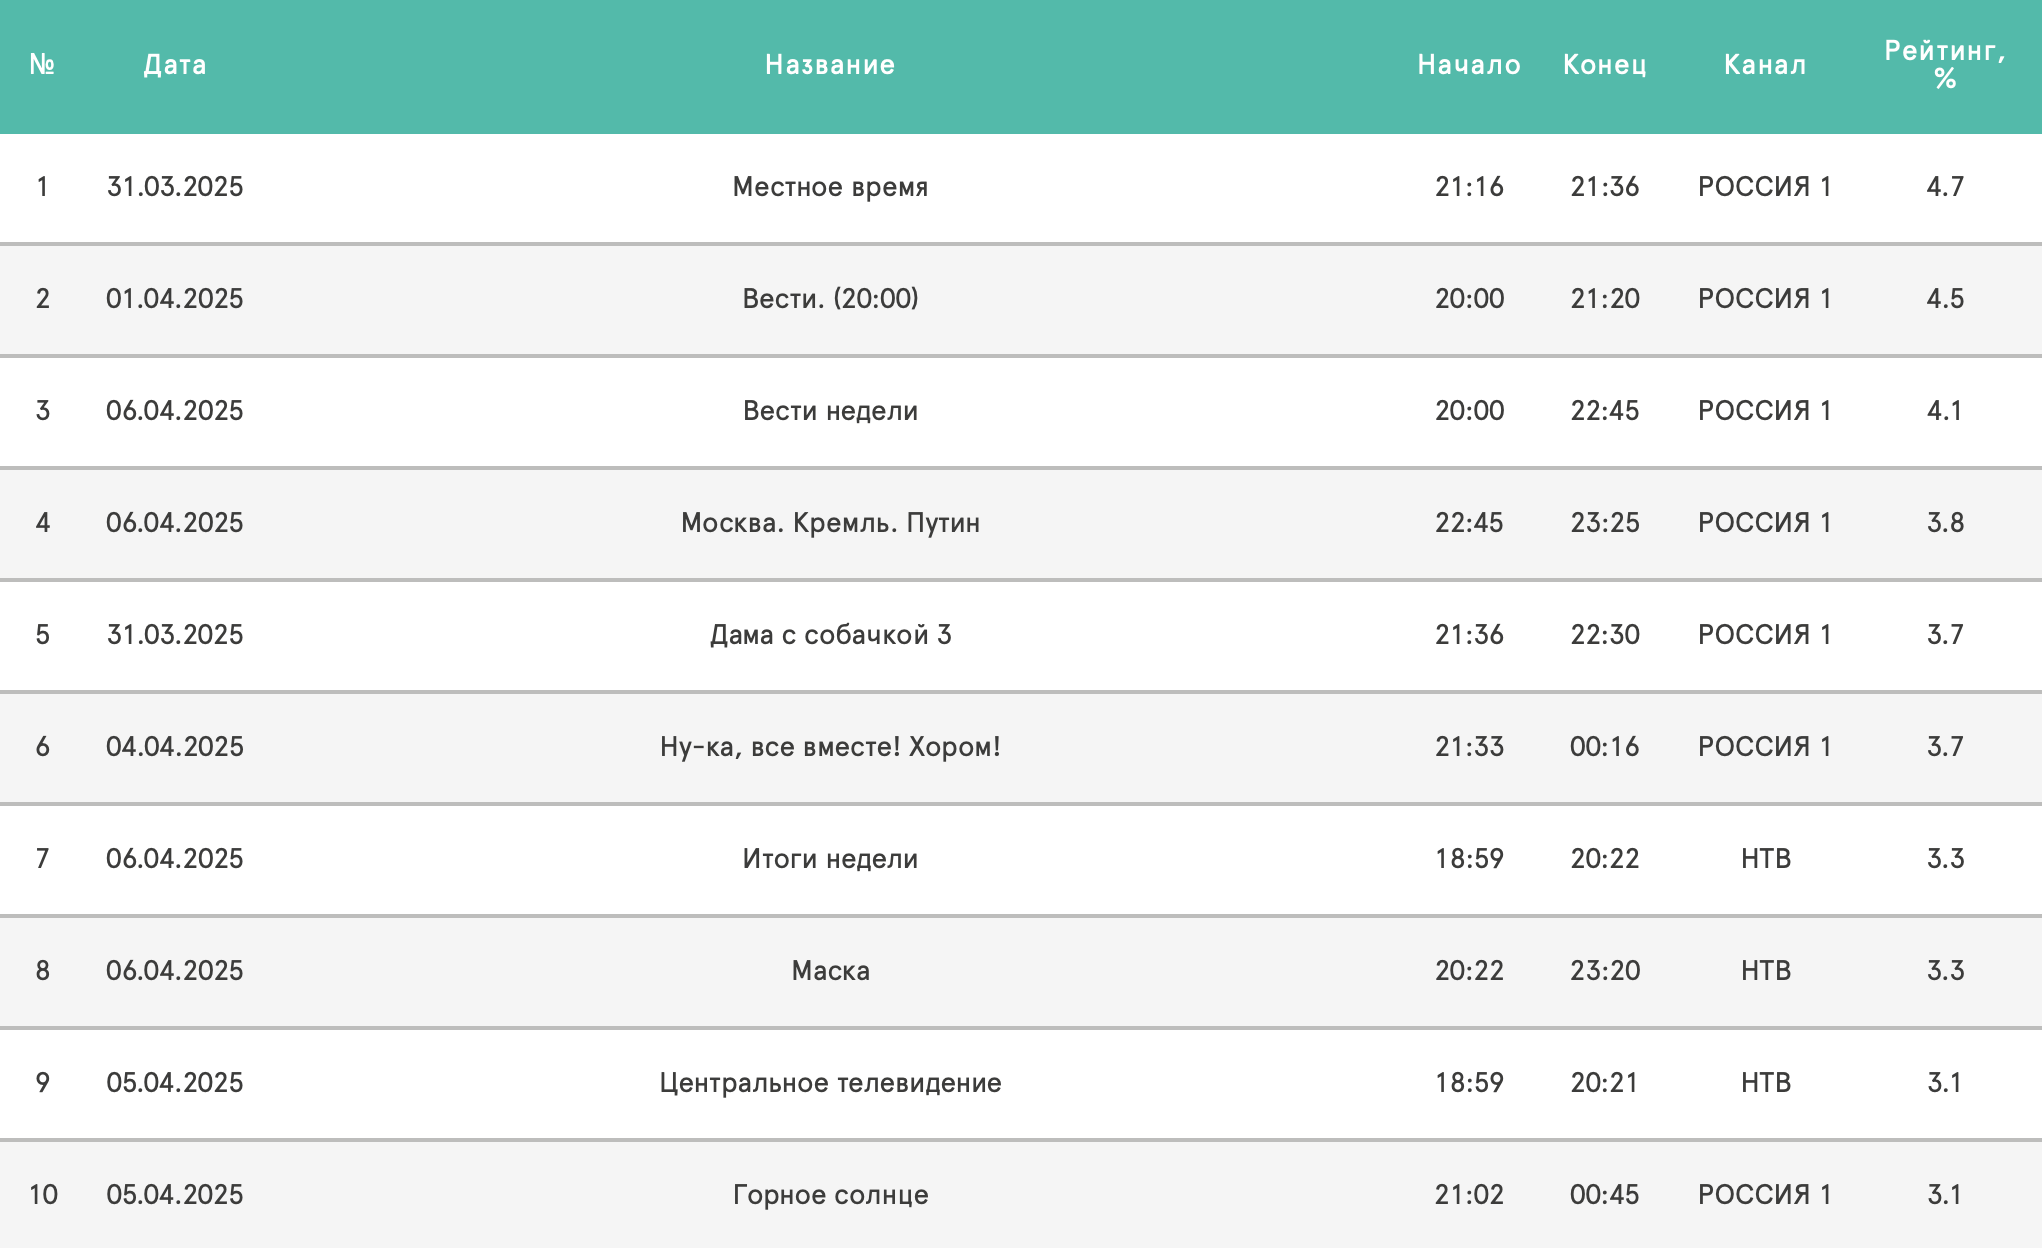
Task: Click rating 3.3 in the Маска row
Action: (1945, 971)
